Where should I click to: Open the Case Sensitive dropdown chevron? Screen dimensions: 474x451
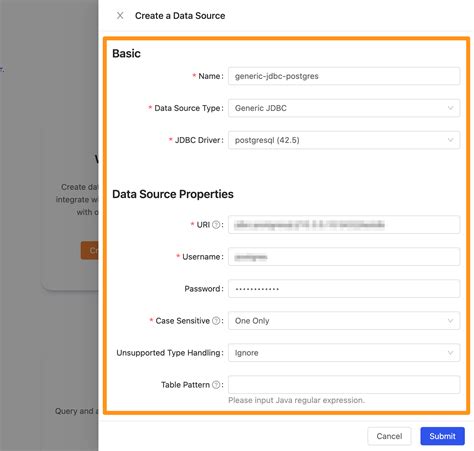450,321
